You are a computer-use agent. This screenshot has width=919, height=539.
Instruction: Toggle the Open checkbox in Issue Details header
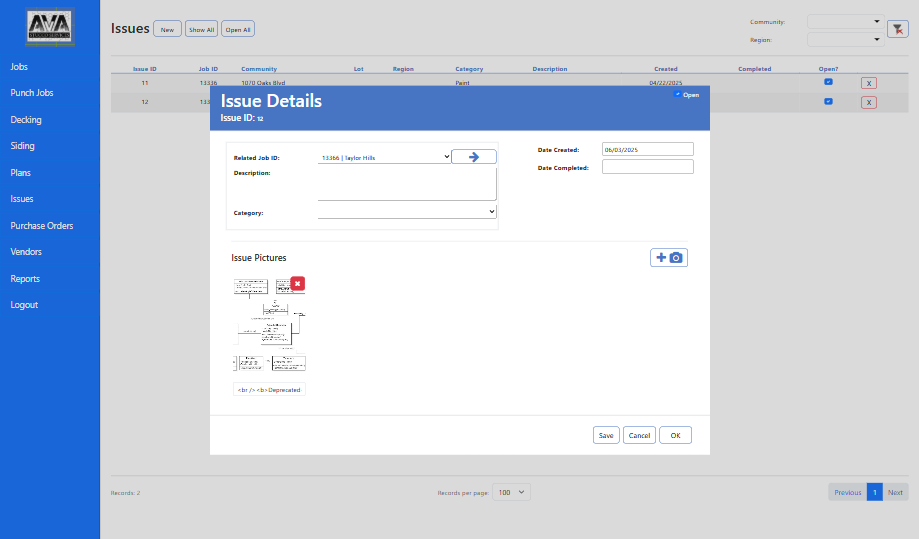678,95
